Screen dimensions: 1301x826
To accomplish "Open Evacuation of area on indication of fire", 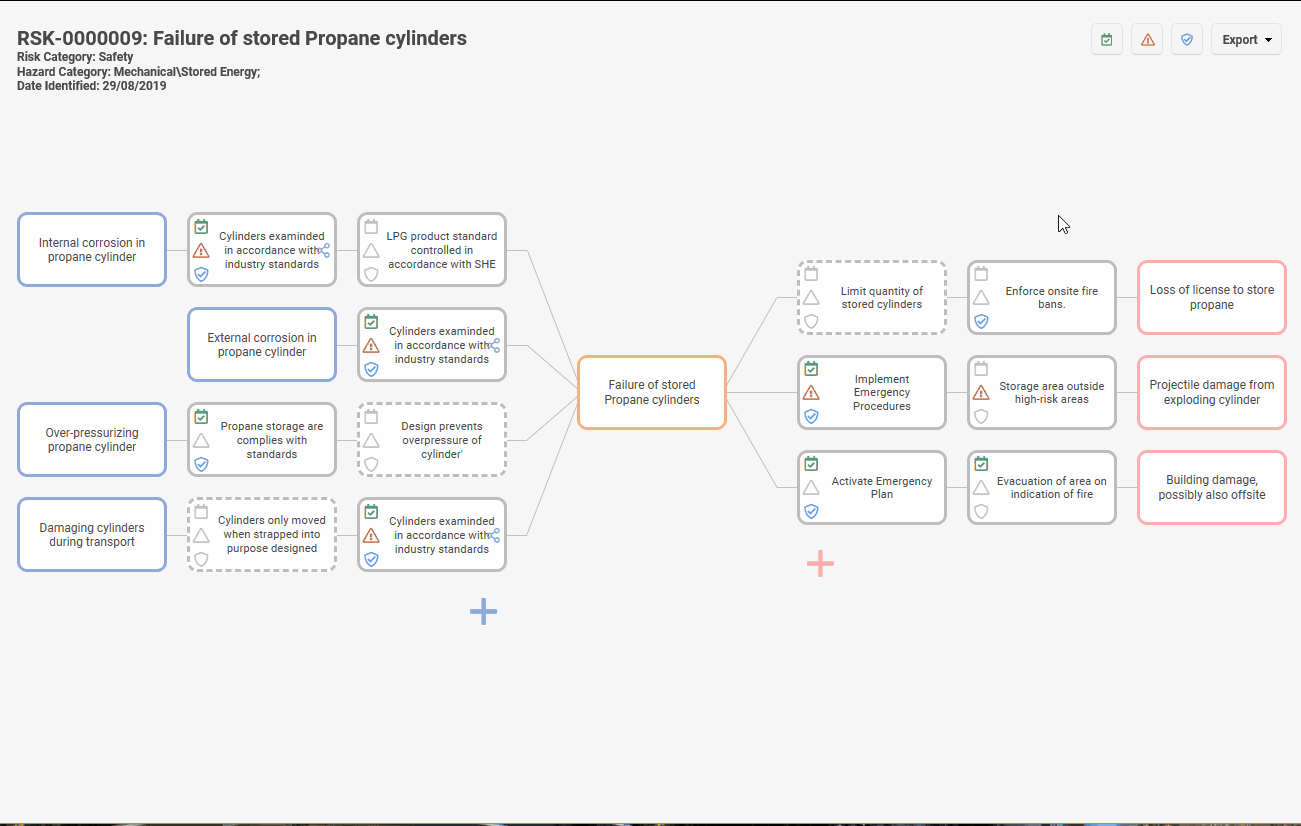I will point(1051,488).
